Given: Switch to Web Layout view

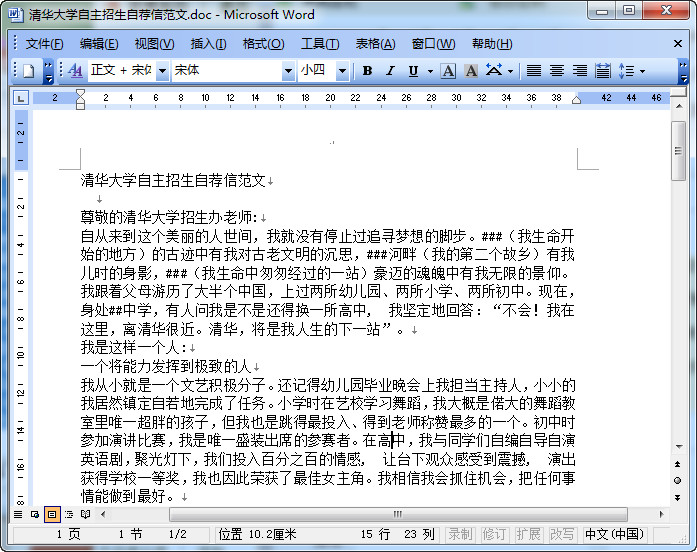Looking at the screenshot, I should (x=35, y=515).
